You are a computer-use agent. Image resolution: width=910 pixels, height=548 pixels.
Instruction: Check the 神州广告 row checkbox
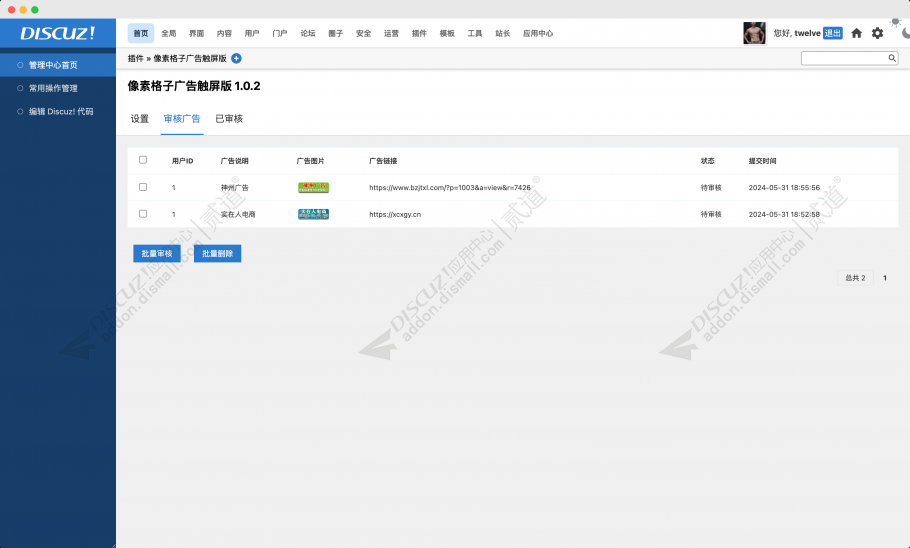[143, 187]
